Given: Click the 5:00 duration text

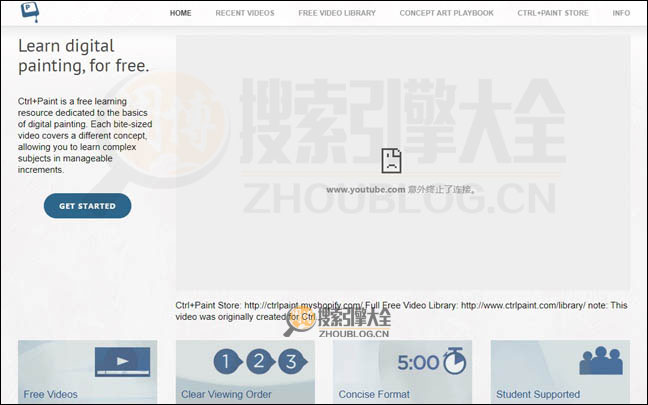Looking at the screenshot, I should (418, 363).
